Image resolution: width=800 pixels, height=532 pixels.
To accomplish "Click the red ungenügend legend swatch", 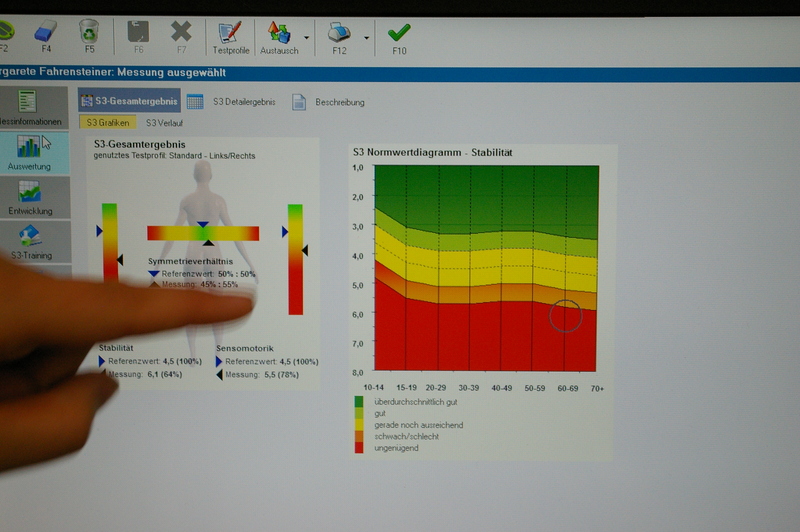I will 359,448.
